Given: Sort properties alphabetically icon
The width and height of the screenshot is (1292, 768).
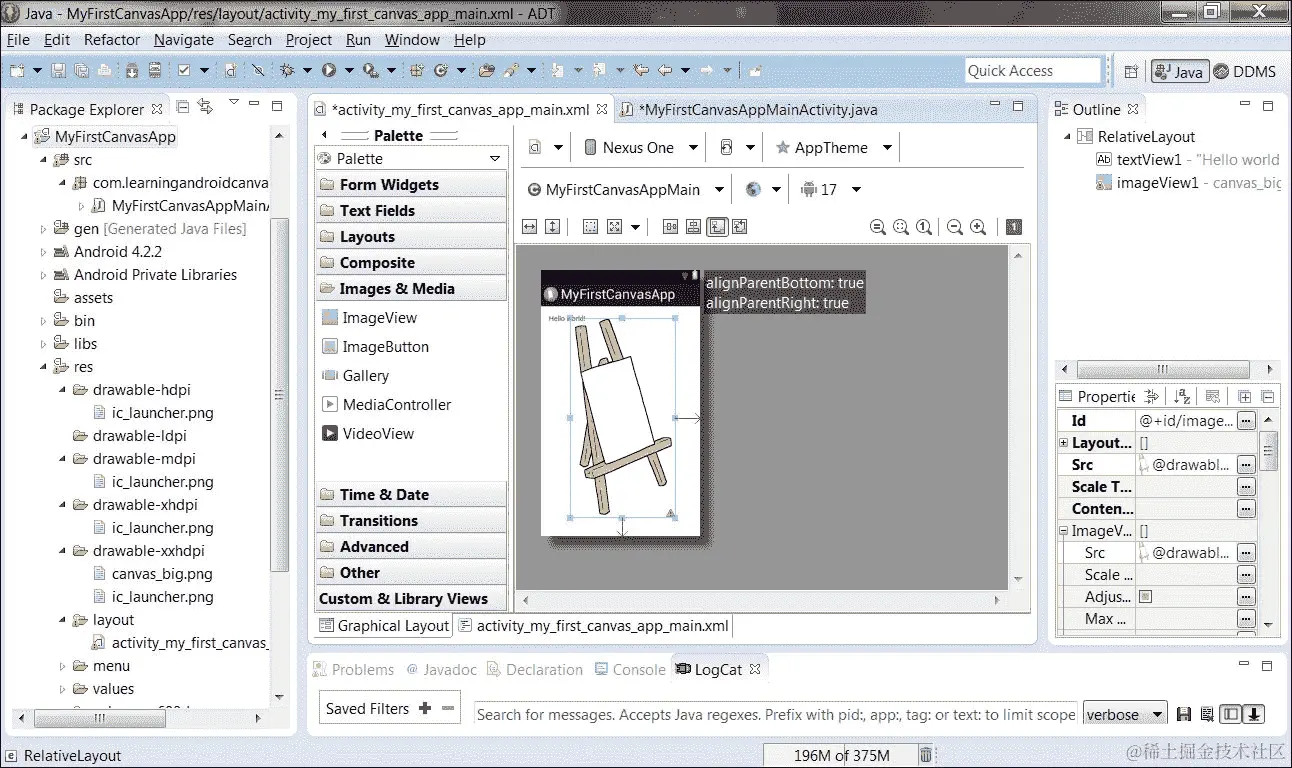Looking at the screenshot, I should [x=1182, y=396].
